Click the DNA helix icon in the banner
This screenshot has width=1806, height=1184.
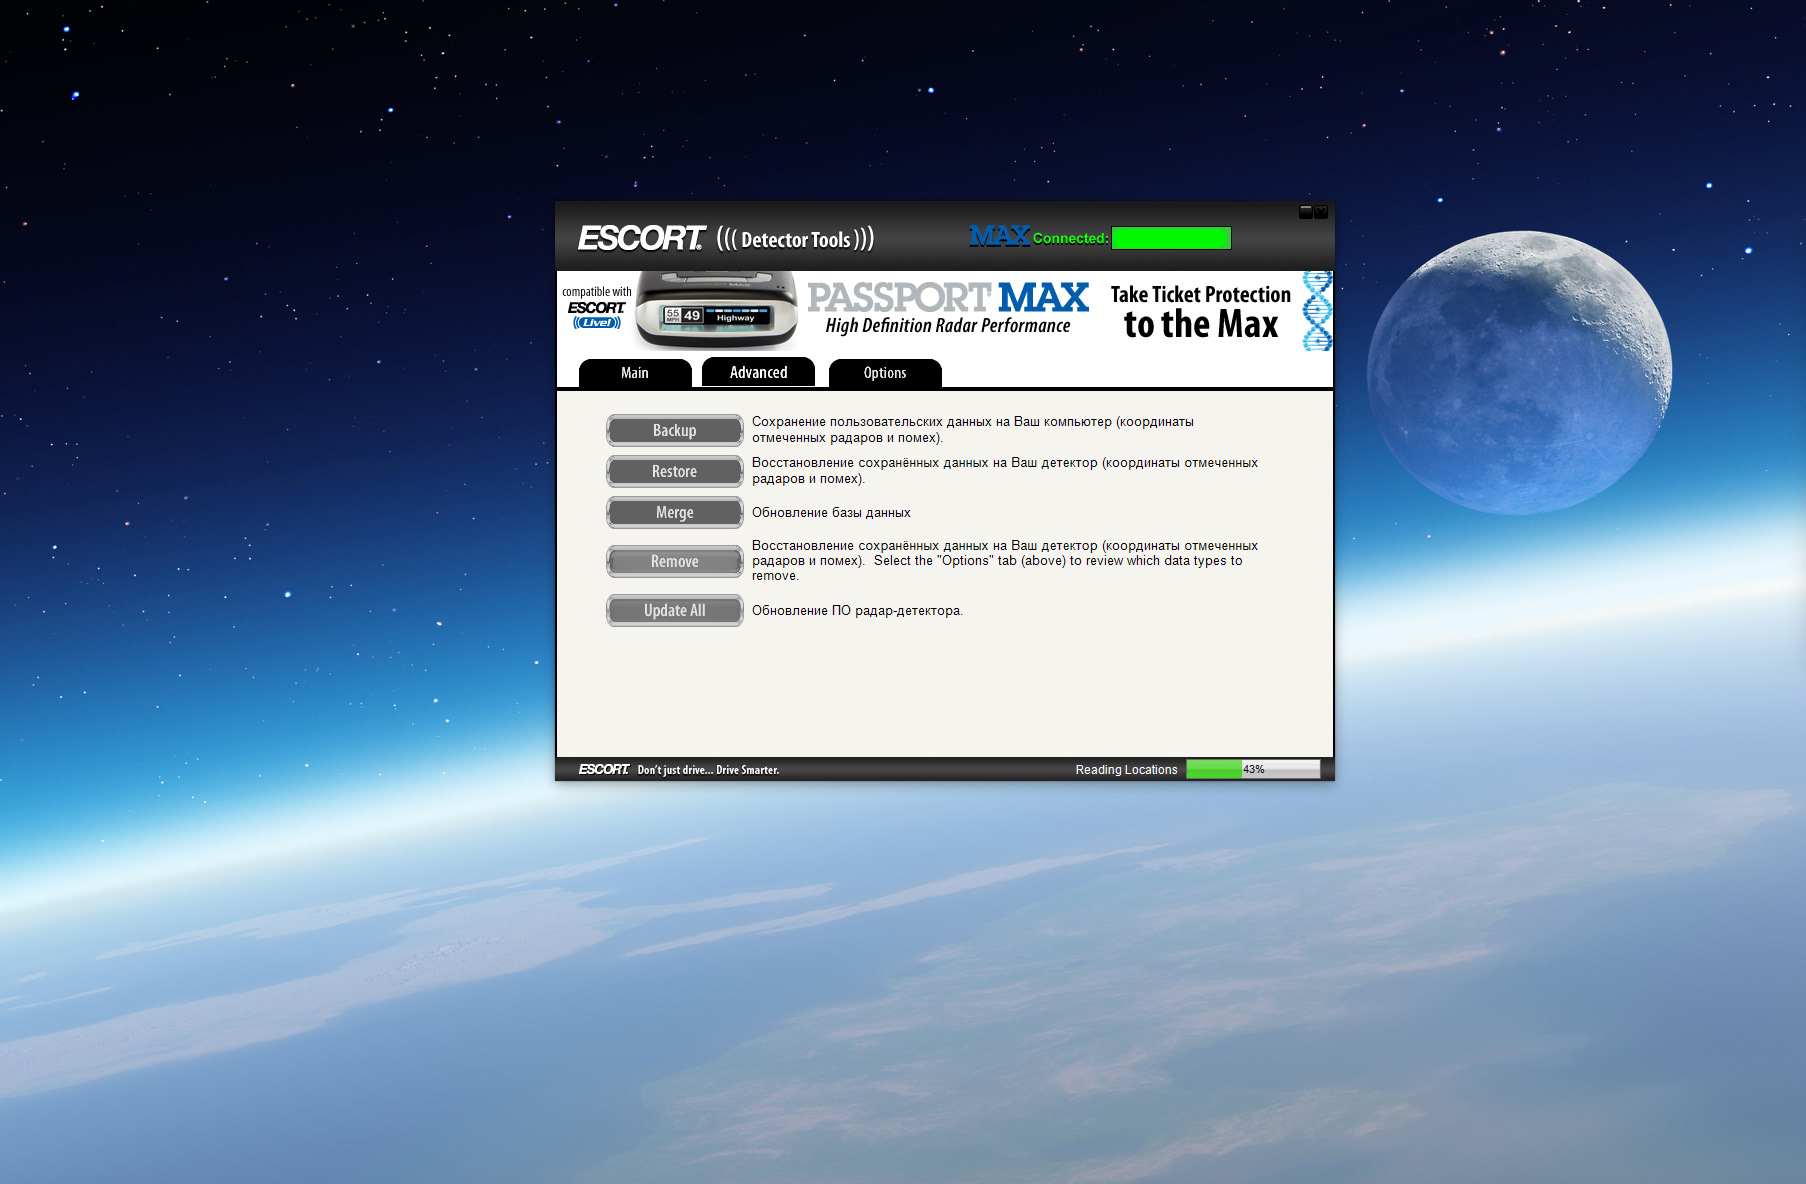tap(1317, 311)
